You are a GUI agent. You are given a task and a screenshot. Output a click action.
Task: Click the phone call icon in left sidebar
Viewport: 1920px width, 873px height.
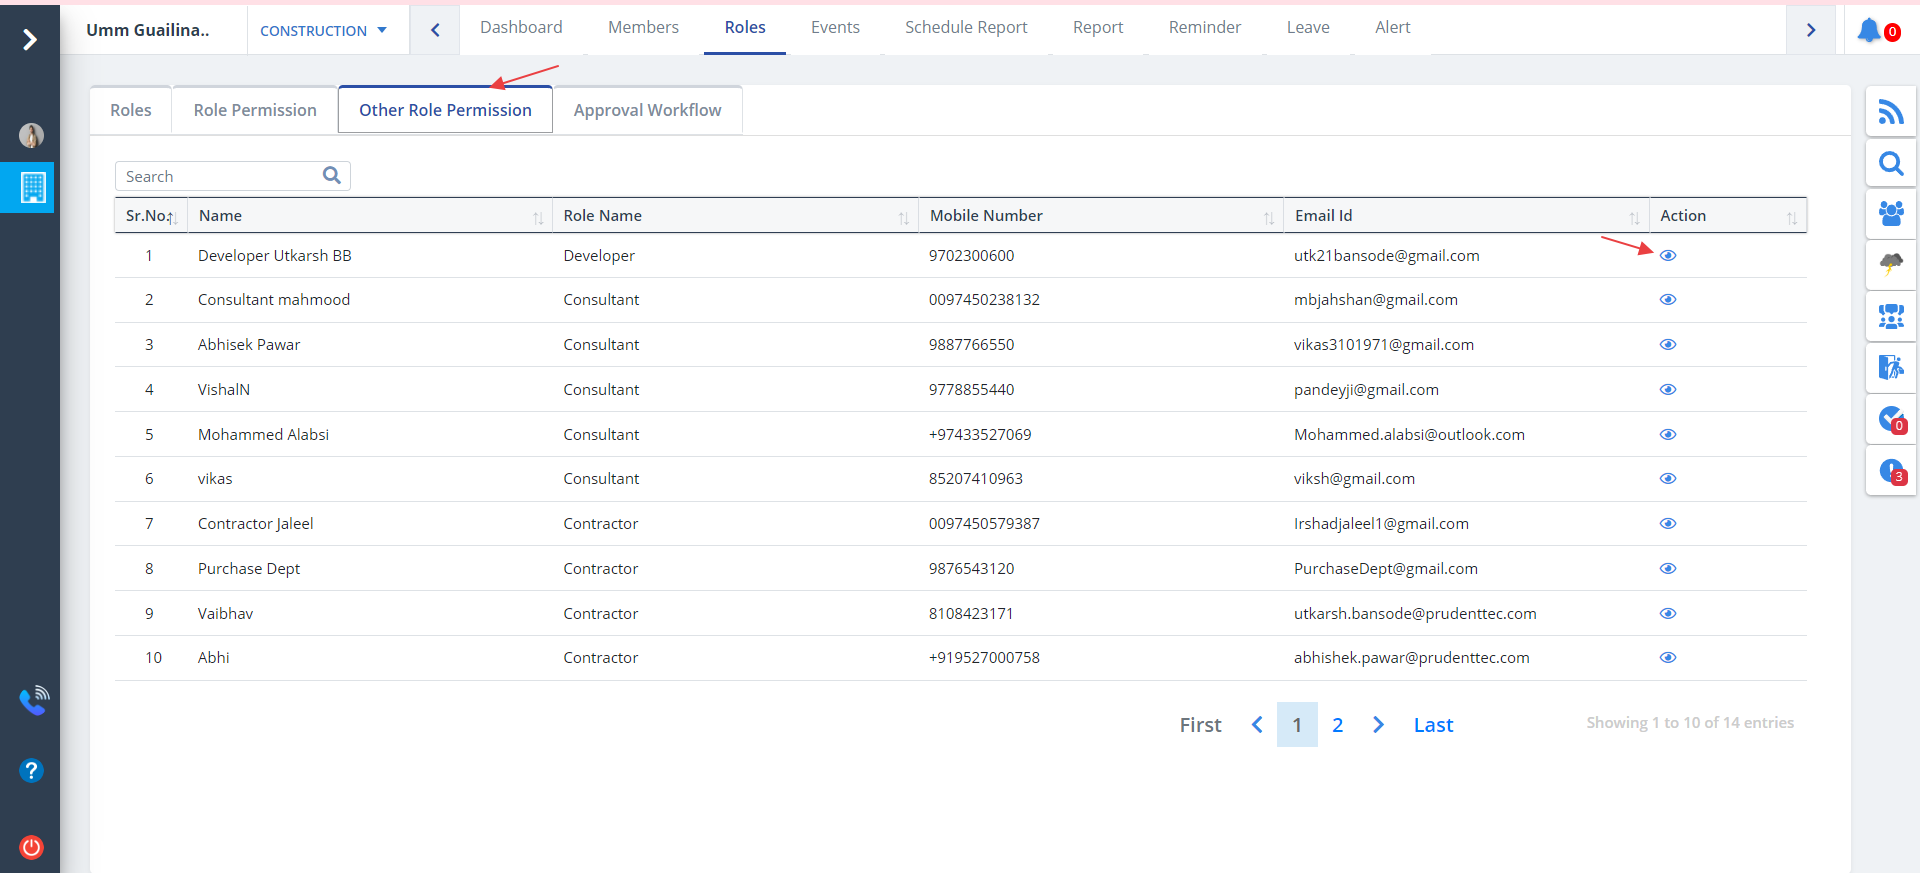(33, 700)
